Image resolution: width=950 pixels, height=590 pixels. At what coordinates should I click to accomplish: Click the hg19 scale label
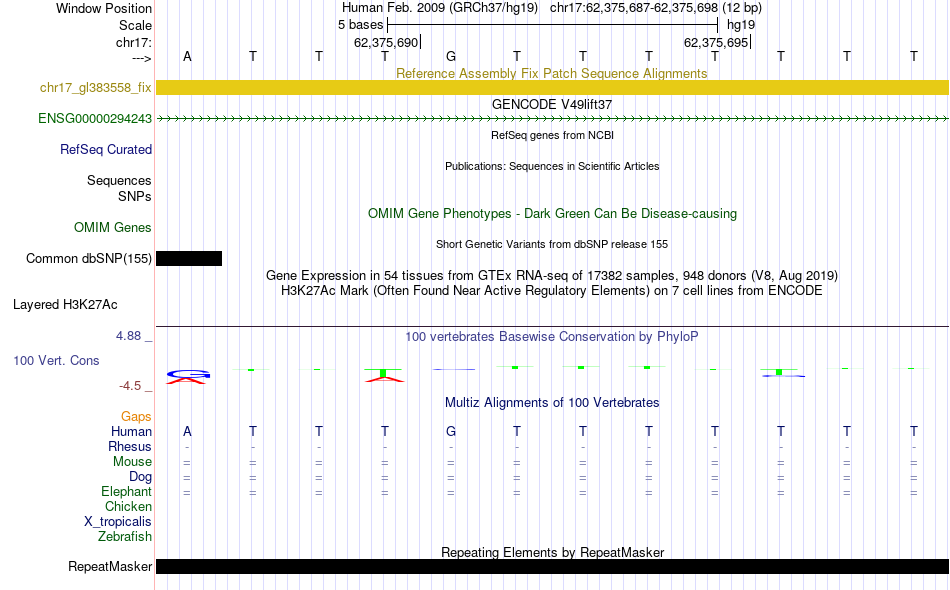(741, 25)
